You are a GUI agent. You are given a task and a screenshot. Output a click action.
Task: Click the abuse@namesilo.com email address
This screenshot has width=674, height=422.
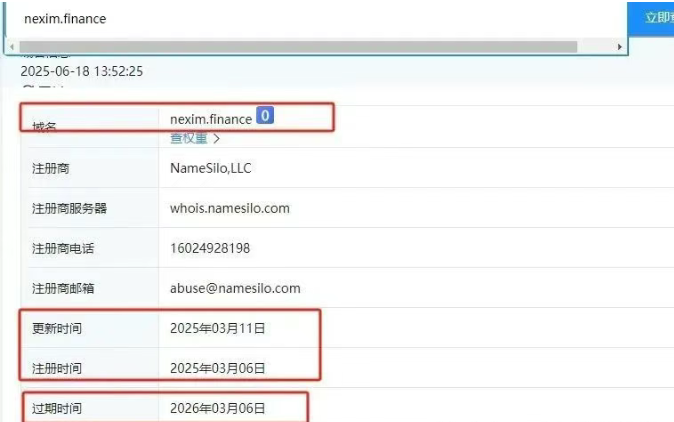click(235, 288)
